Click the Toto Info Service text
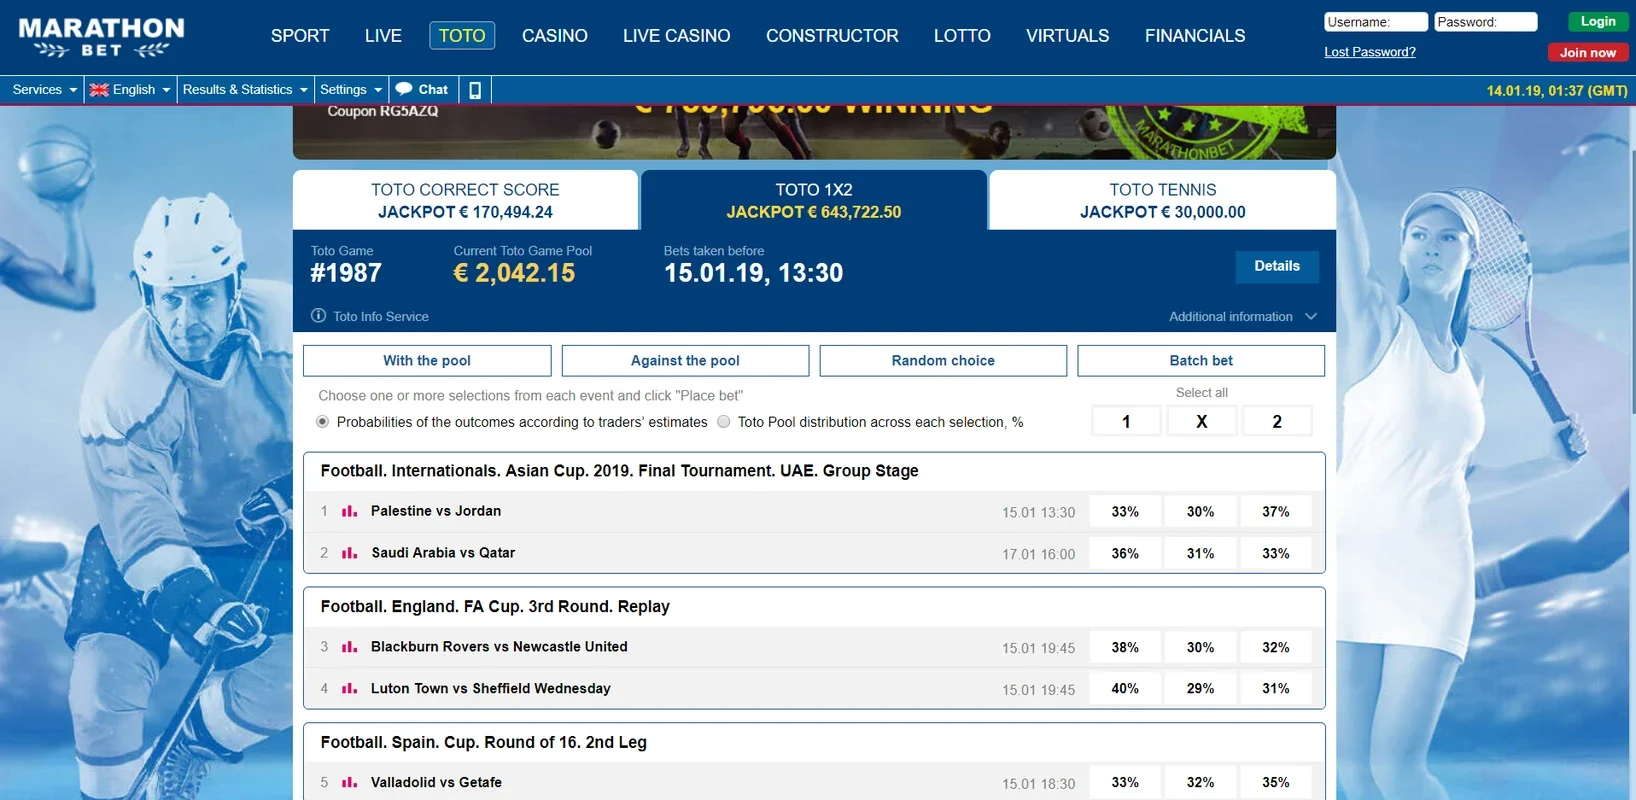 pos(381,316)
